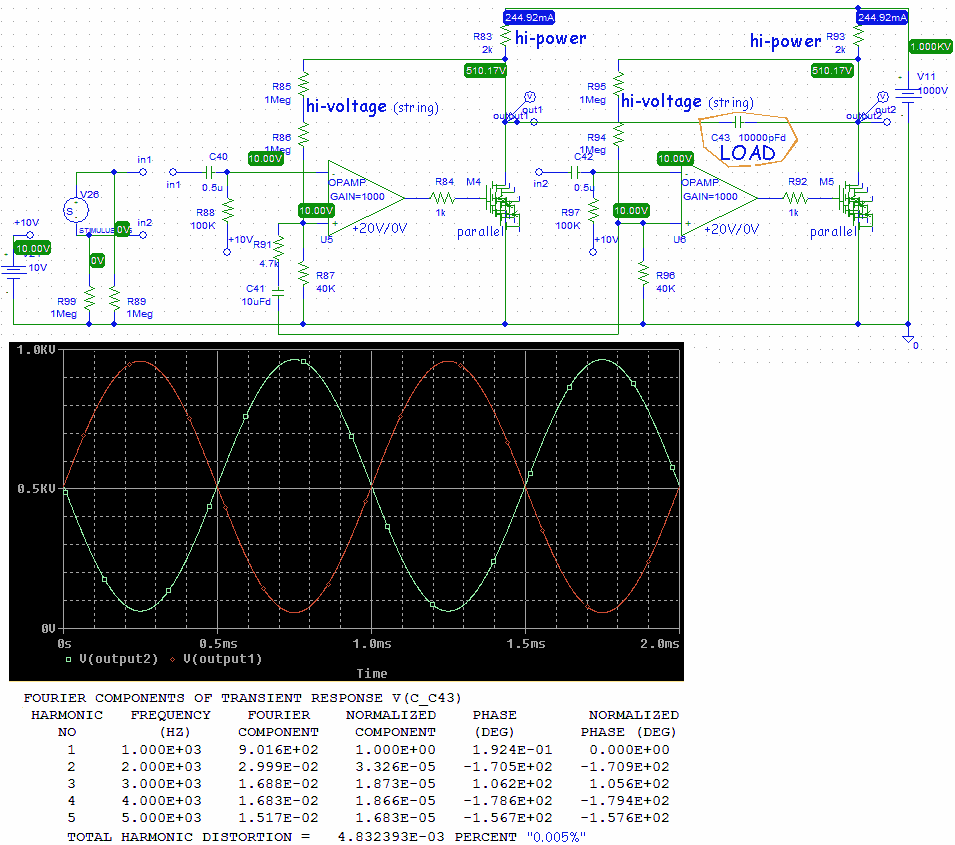Select the R87 40K resistor symbol
This screenshot has width=955, height=845.
[303, 272]
